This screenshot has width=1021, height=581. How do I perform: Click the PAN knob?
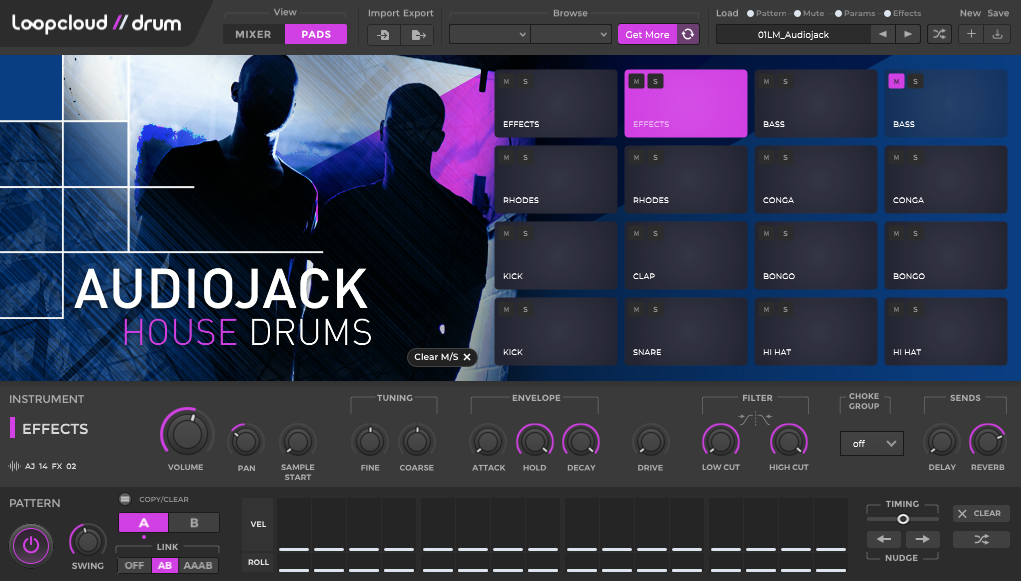(x=246, y=442)
